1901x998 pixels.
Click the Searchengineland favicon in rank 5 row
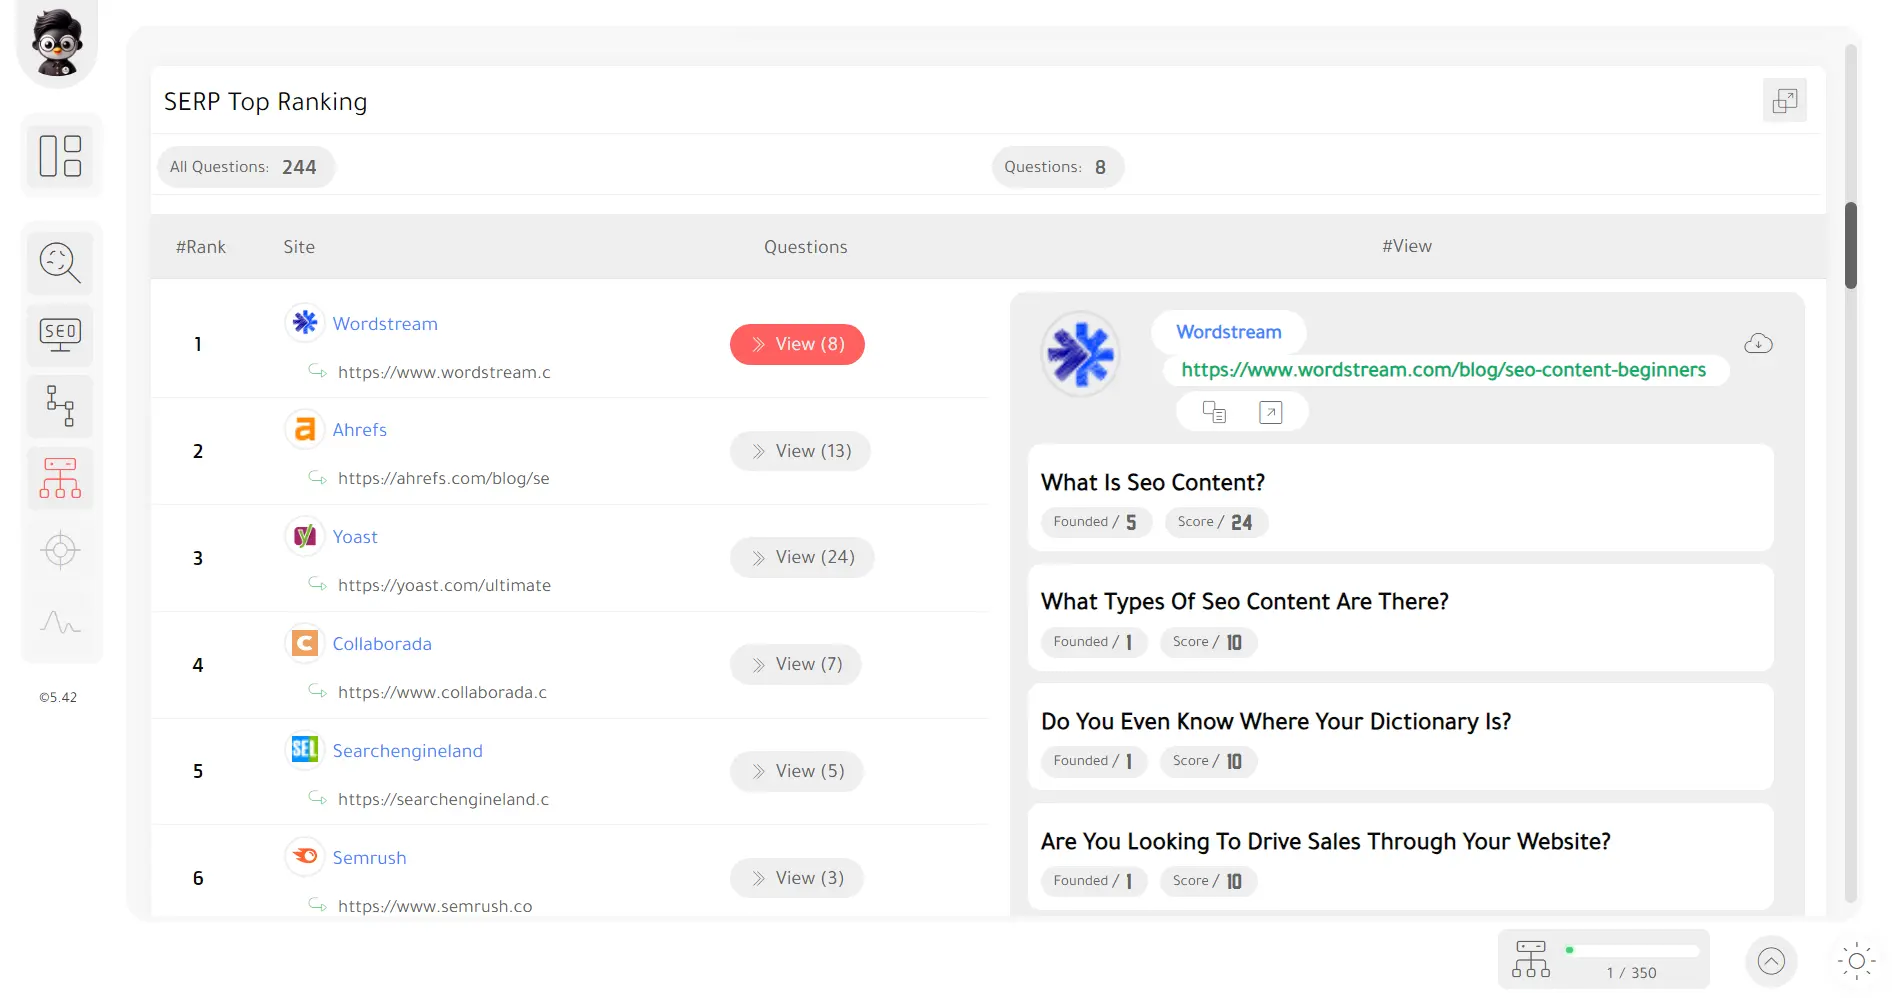305,749
